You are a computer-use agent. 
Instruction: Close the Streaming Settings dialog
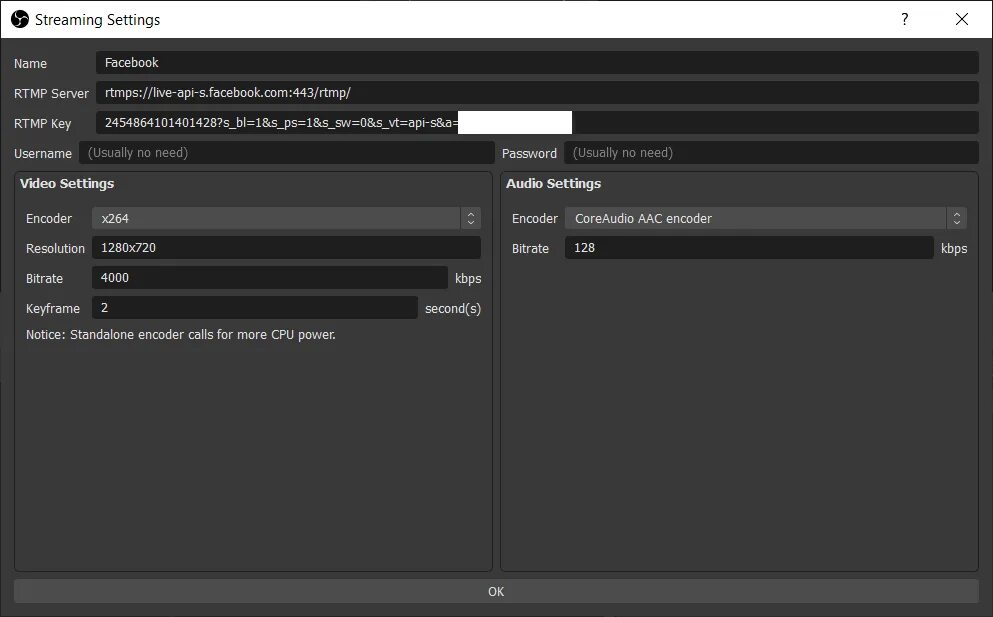(x=961, y=20)
